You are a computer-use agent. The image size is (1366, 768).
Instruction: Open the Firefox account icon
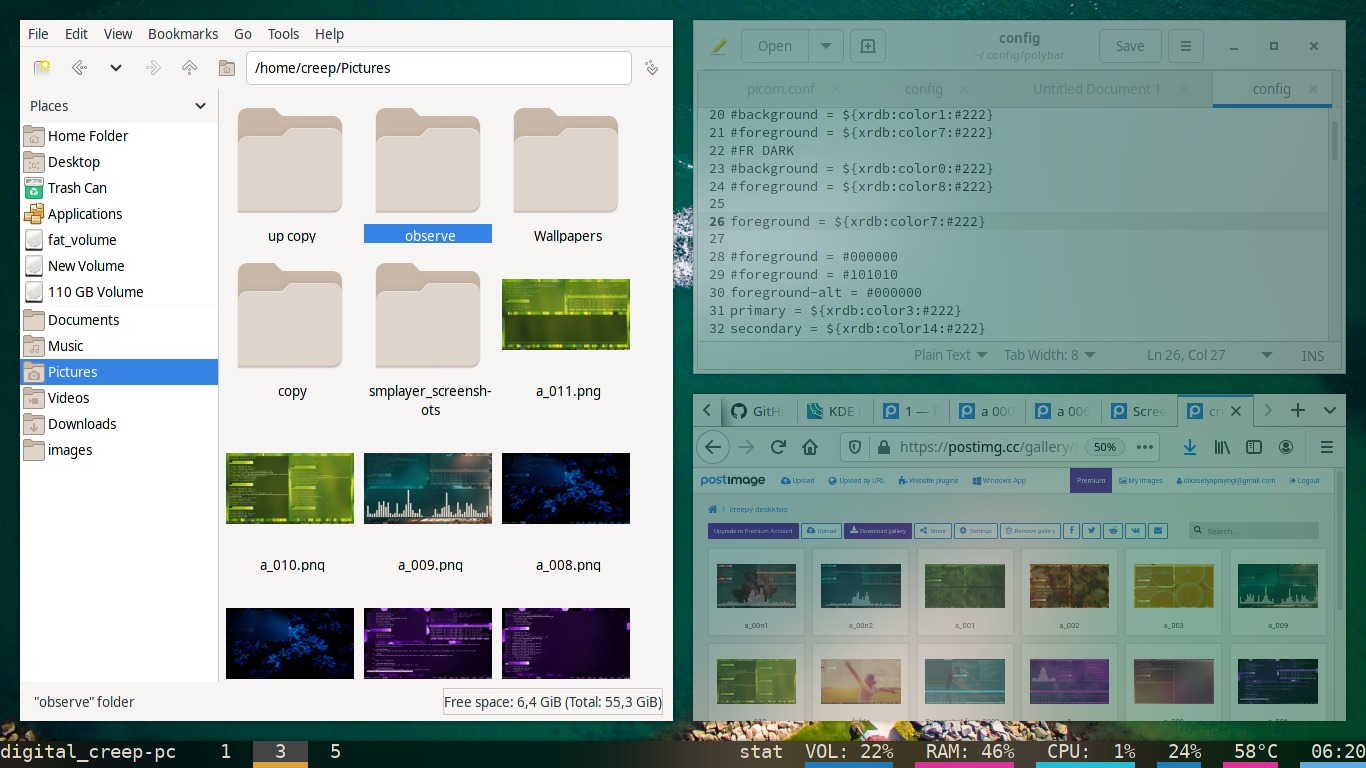[x=1286, y=447]
